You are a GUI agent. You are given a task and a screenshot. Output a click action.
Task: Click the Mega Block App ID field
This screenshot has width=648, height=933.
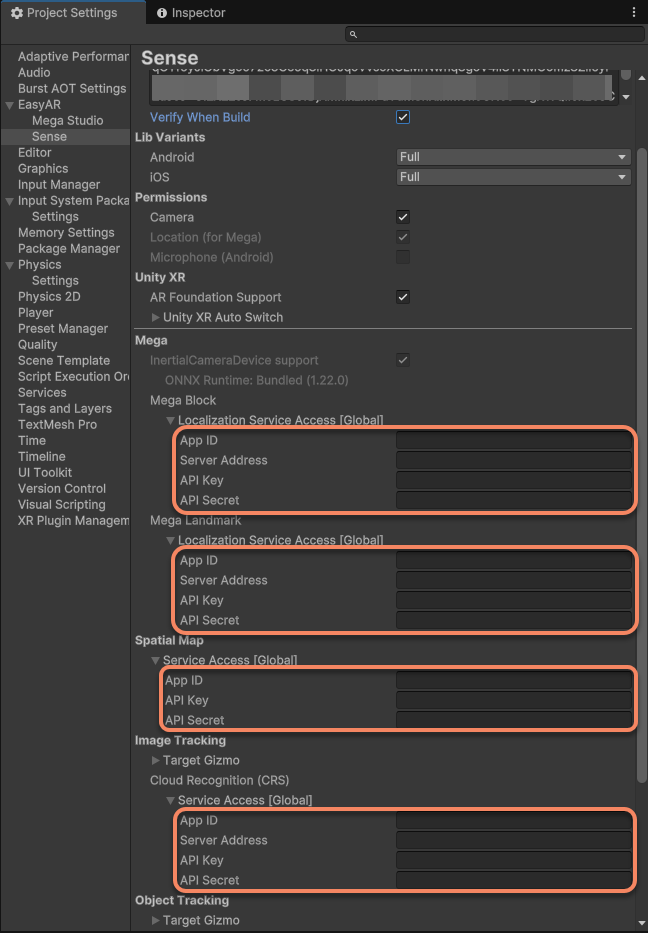point(513,440)
